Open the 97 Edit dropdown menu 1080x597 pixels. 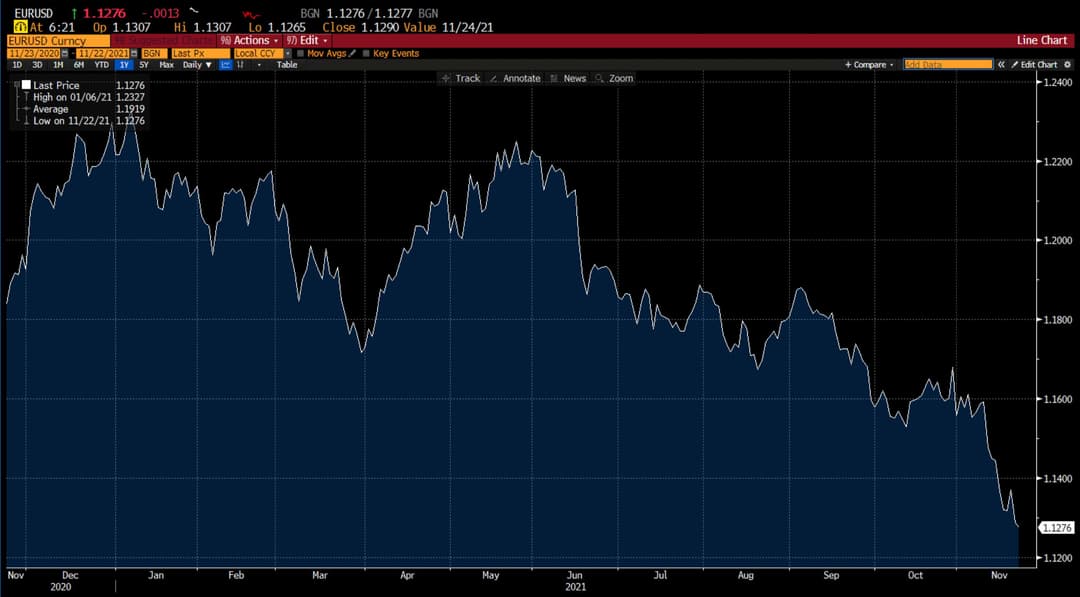[x=307, y=41]
